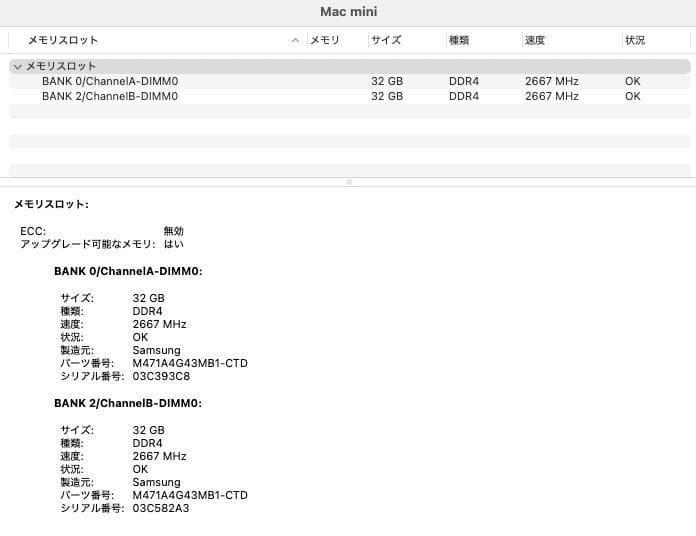Sort by the メモリスロット column header
This screenshot has width=696, height=536.
pos(62,41)
